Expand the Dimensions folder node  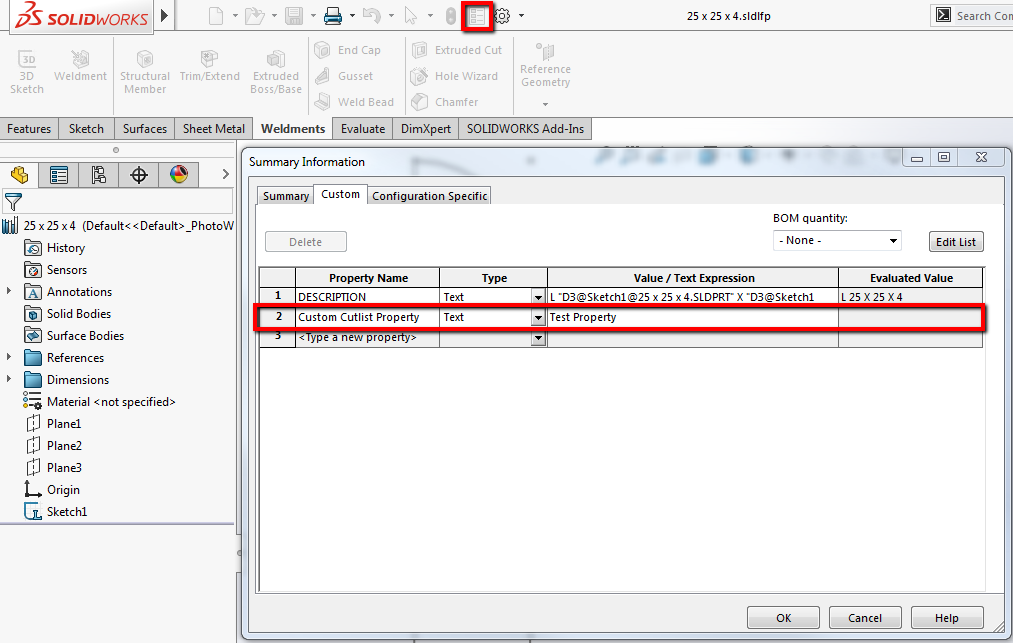9,379
